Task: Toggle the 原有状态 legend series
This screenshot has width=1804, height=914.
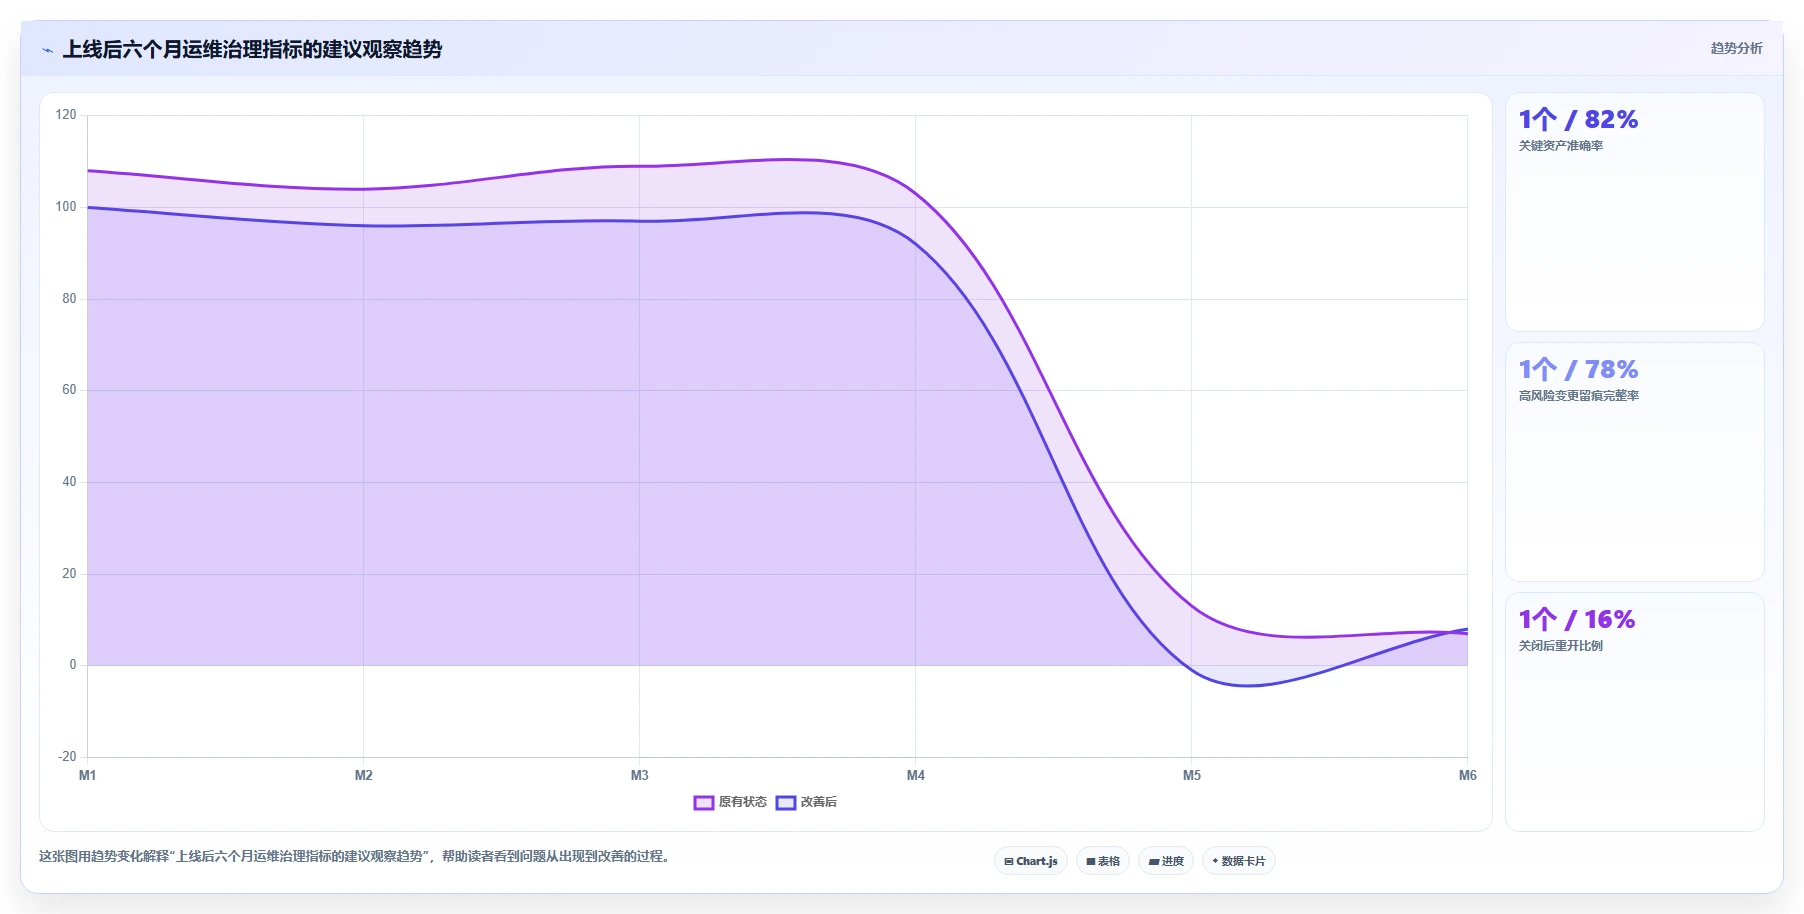Action: point(730,802)
